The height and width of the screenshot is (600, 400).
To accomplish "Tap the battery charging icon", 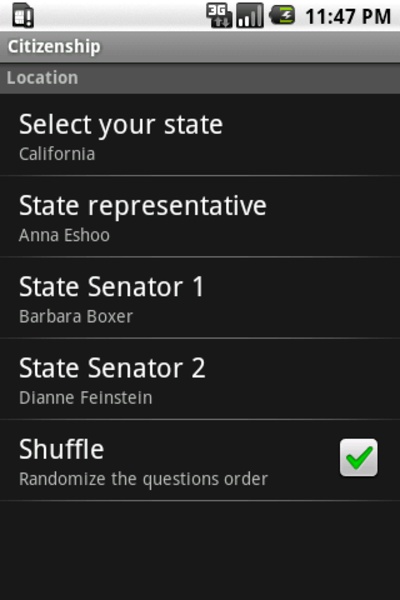I will coord(282,15).
